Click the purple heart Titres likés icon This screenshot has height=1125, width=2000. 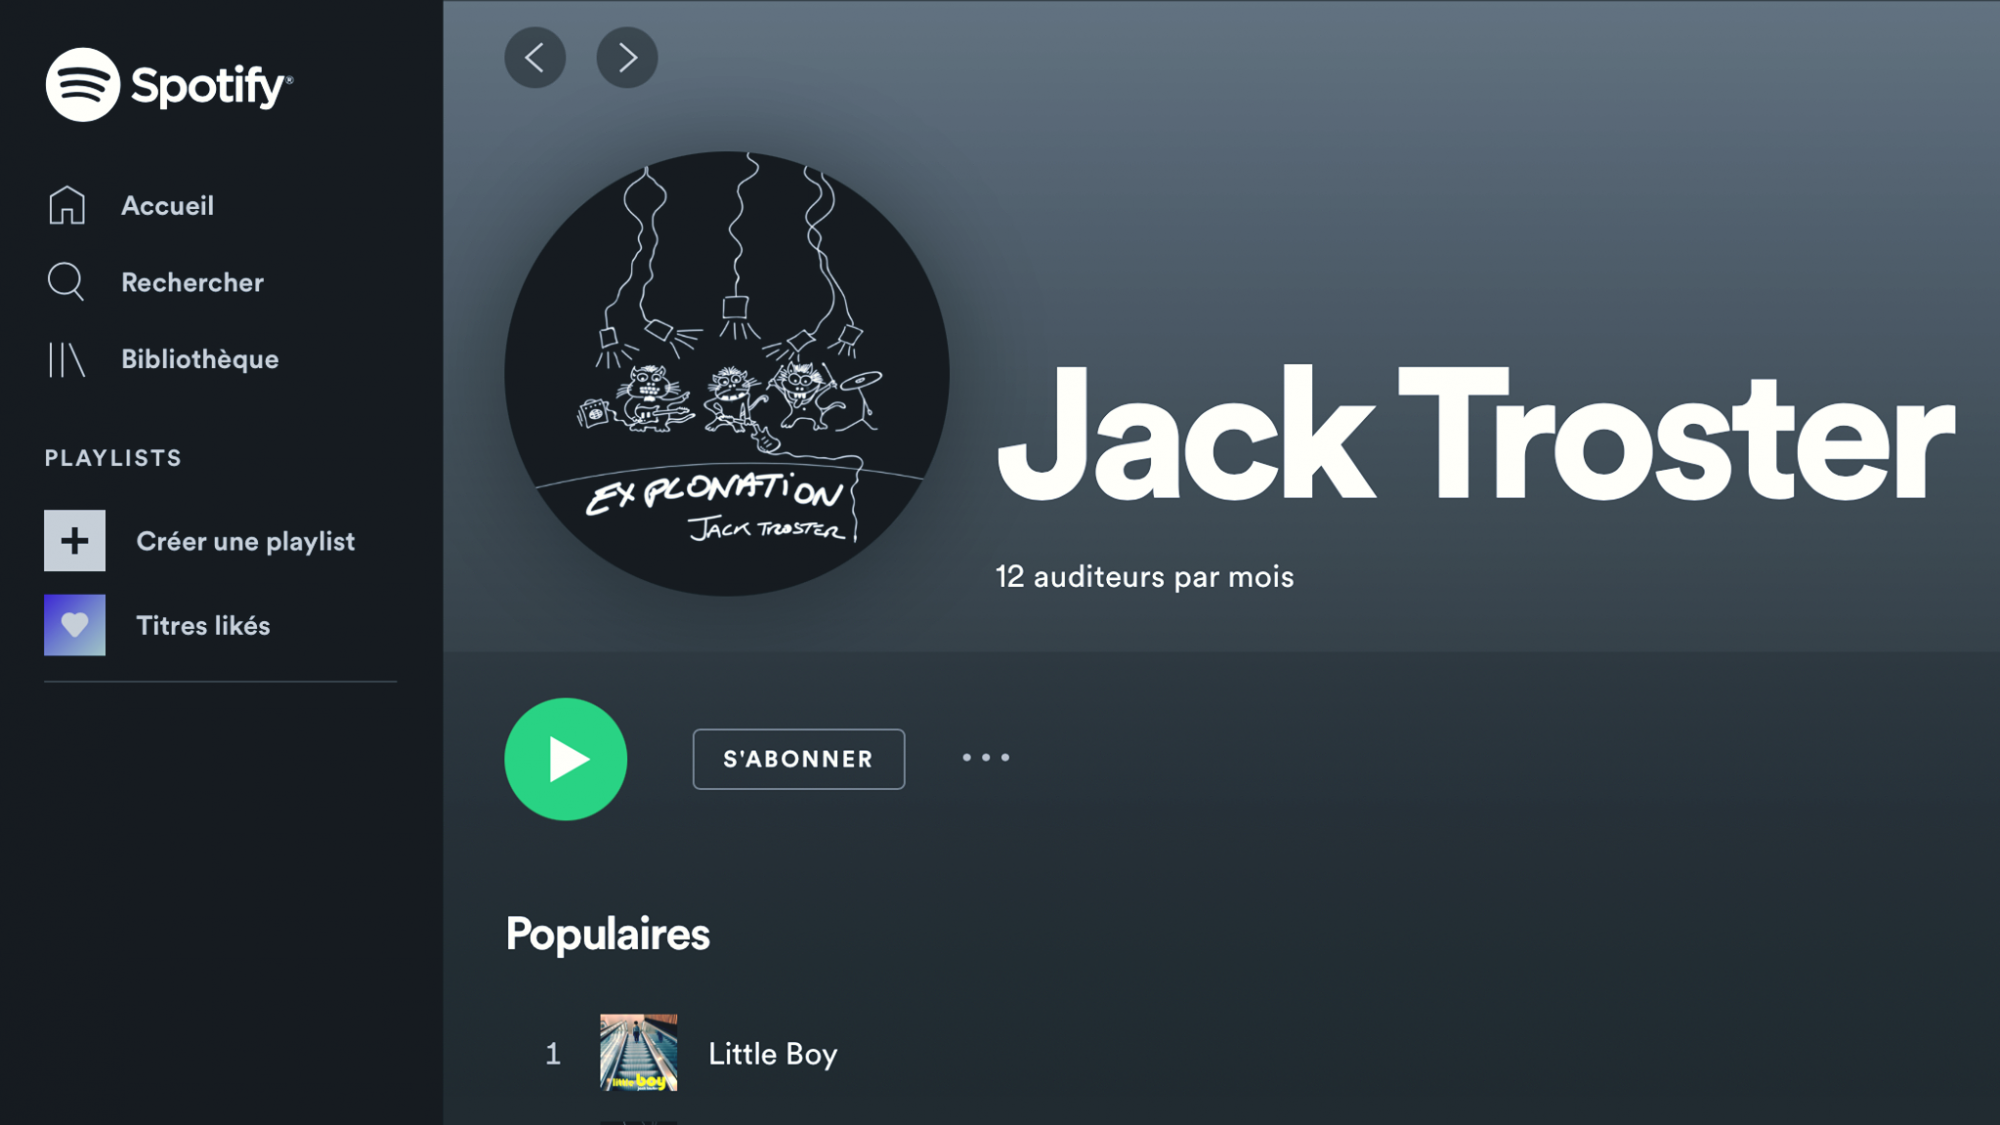[x=75, y=625]
